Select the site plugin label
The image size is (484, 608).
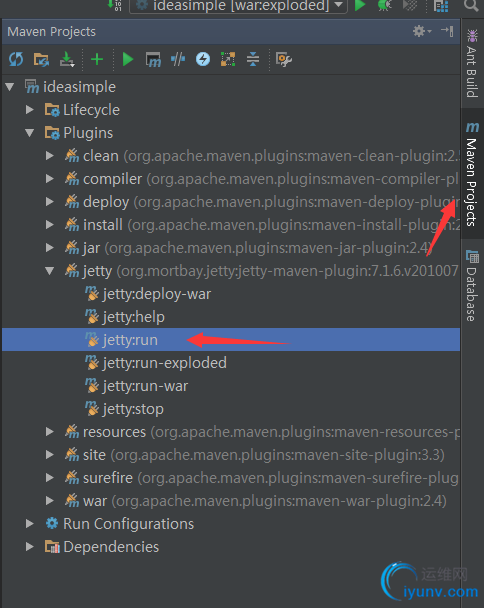(94, 455)
